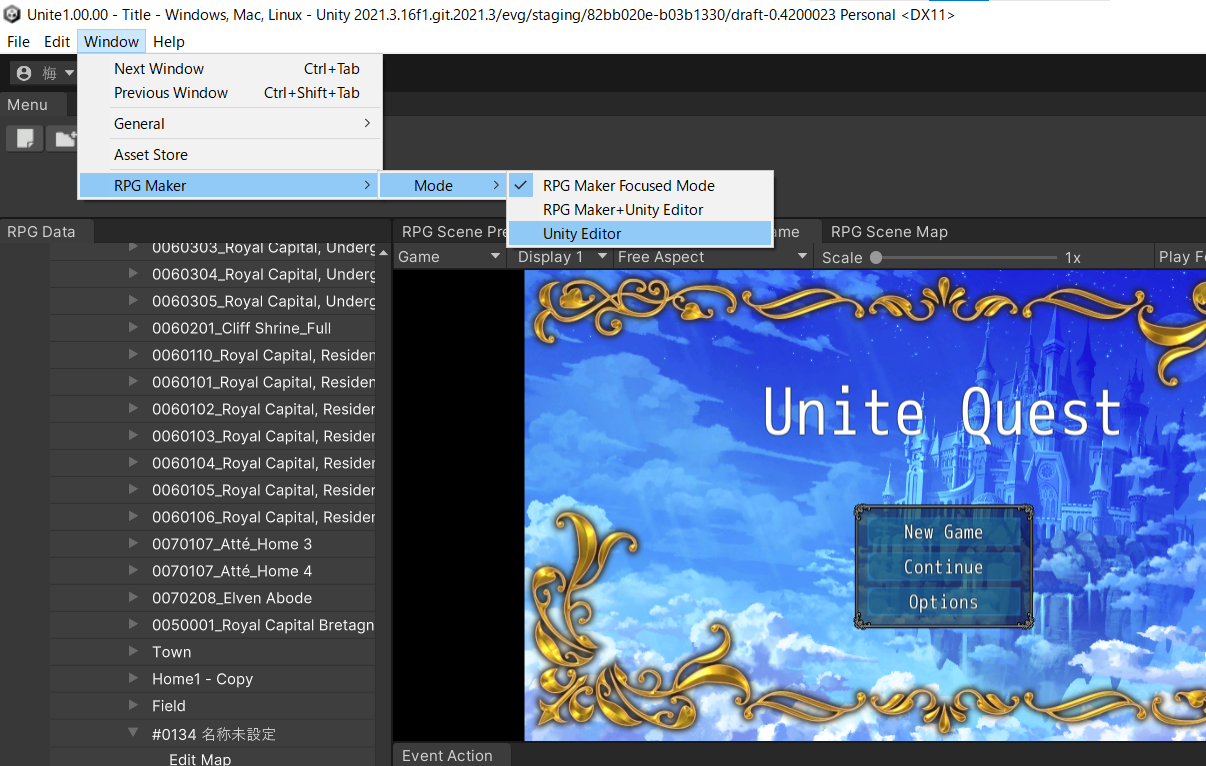Select the 0060103_Royal Capital row
The width and height of the screenshot is (1206, 766).
pos(212,436)
